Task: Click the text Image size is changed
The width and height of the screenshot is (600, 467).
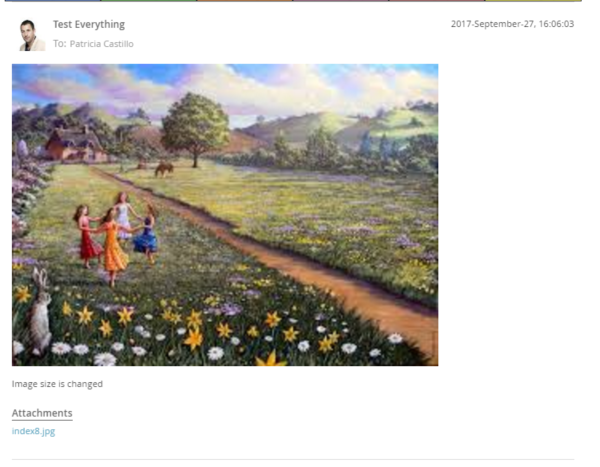Action: point(57,383)
